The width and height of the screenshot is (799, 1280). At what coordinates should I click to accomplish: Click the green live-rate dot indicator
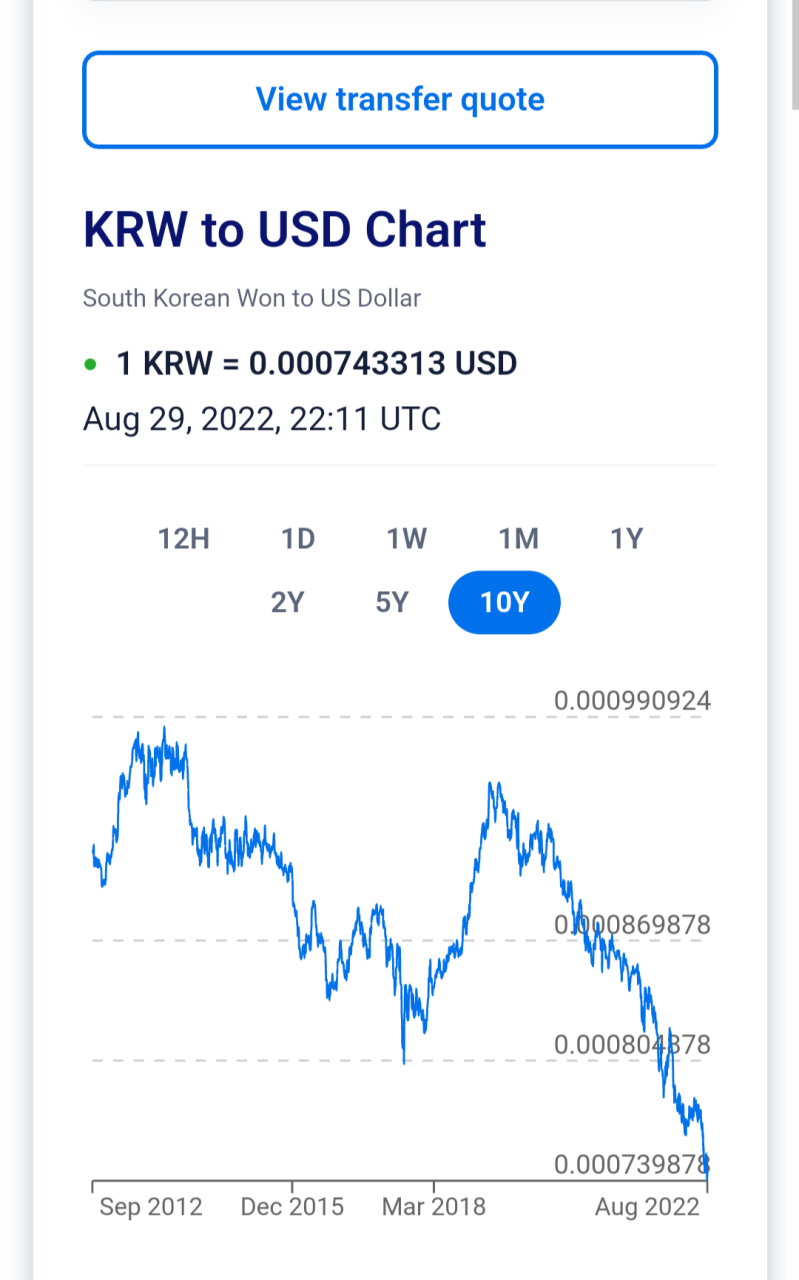[x=91, y=364]
